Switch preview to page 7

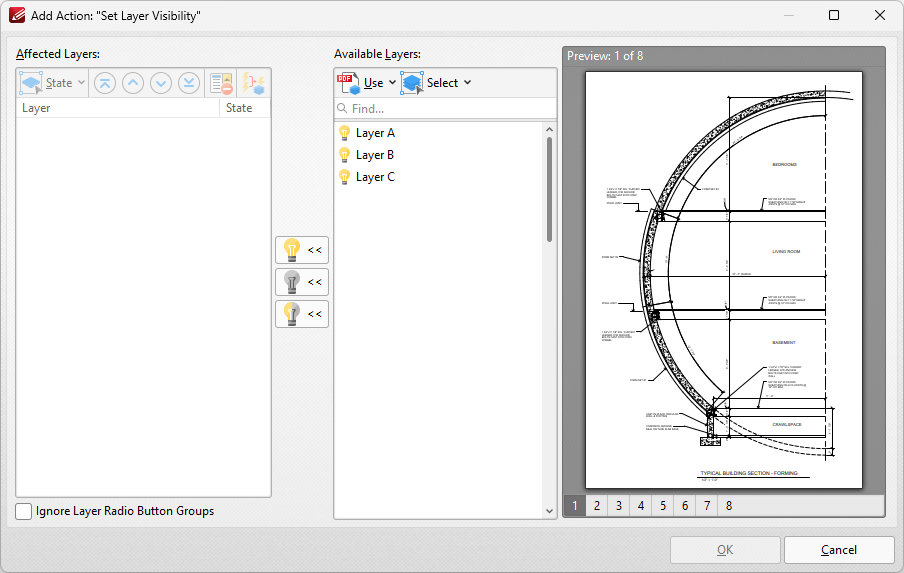(707, 506)
